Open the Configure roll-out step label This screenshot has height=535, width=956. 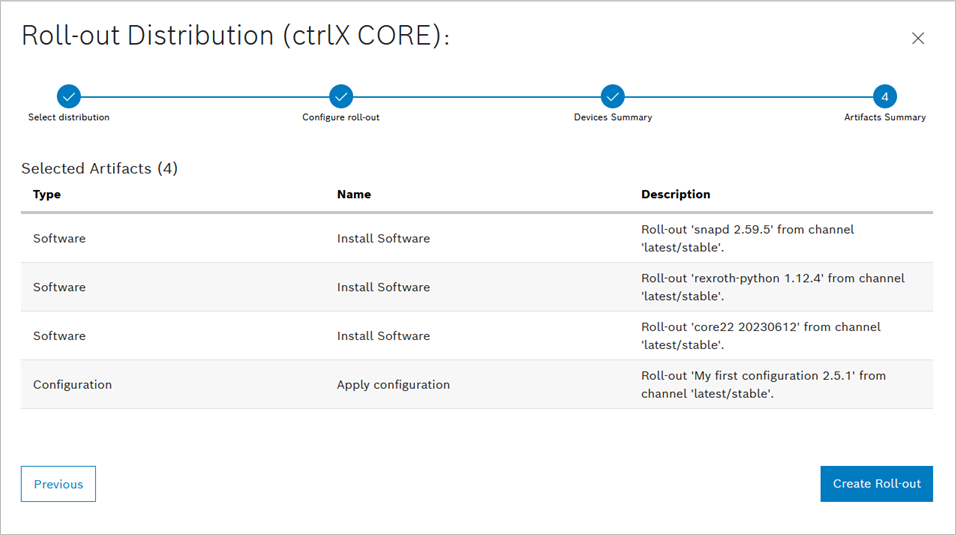click(x=341, y=117)
